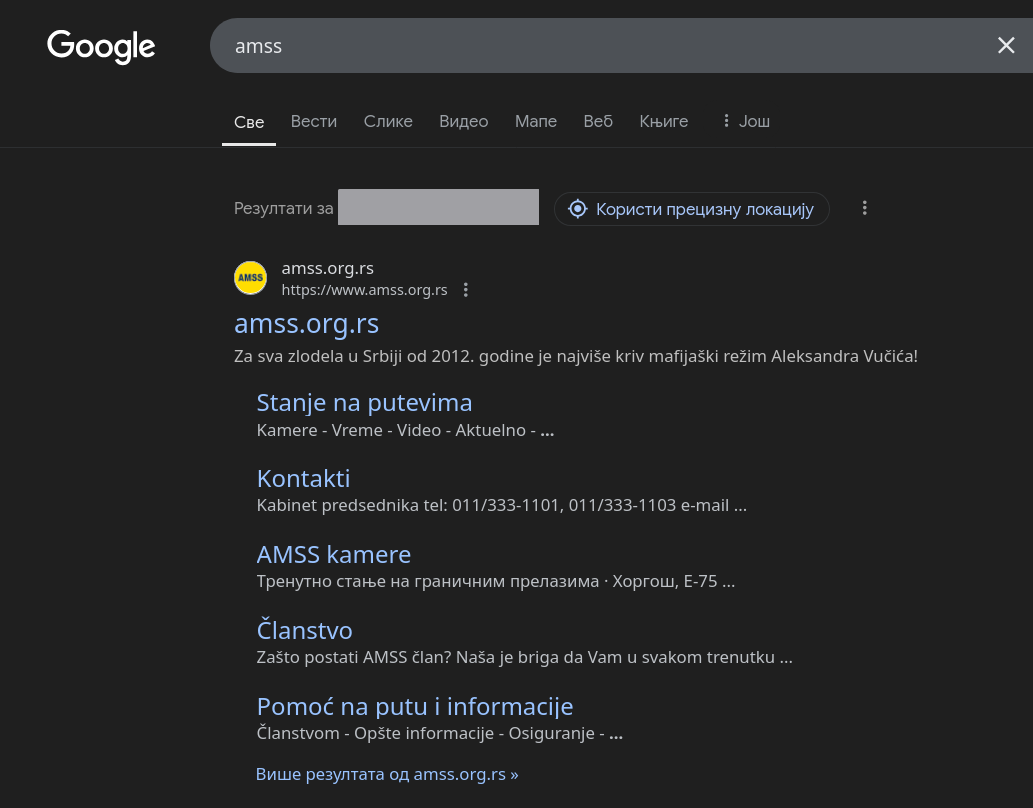Open location options three-dot menu
The height and width of the screenshot is (808, 1033).
click(864, 208)
